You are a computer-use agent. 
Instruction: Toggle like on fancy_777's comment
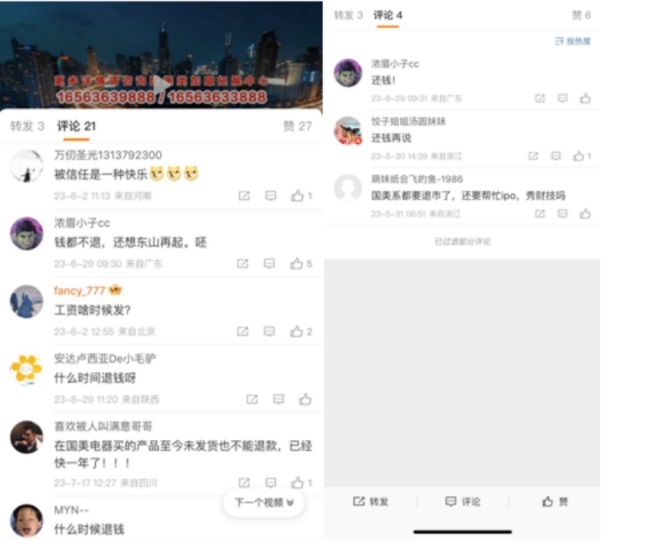301,331
